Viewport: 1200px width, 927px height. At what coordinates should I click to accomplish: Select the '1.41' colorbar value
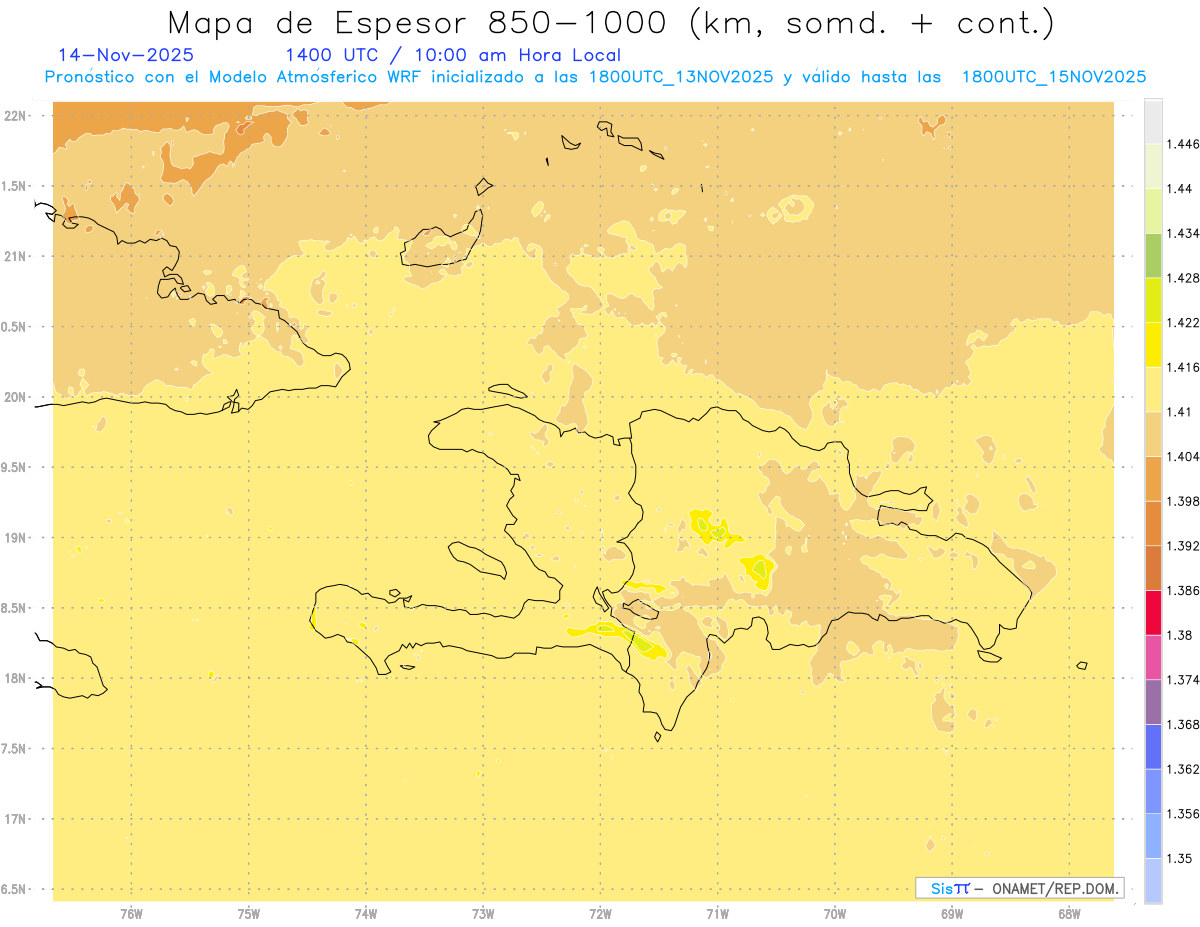coord(1179,412)
